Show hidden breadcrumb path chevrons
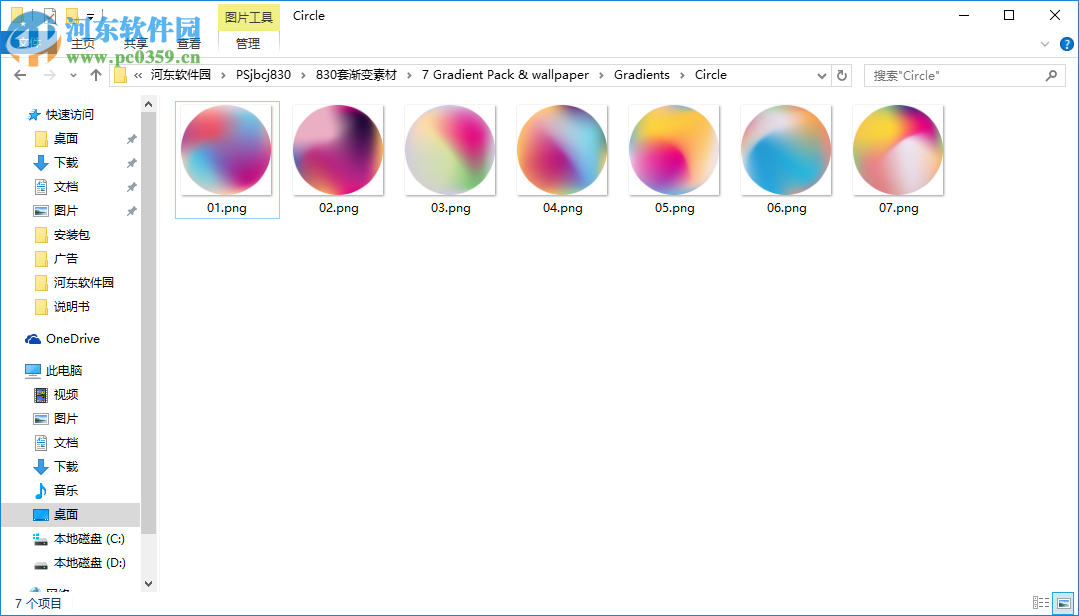The width and height of the screenshot is (1079, 616). click(x=138, y=75)
